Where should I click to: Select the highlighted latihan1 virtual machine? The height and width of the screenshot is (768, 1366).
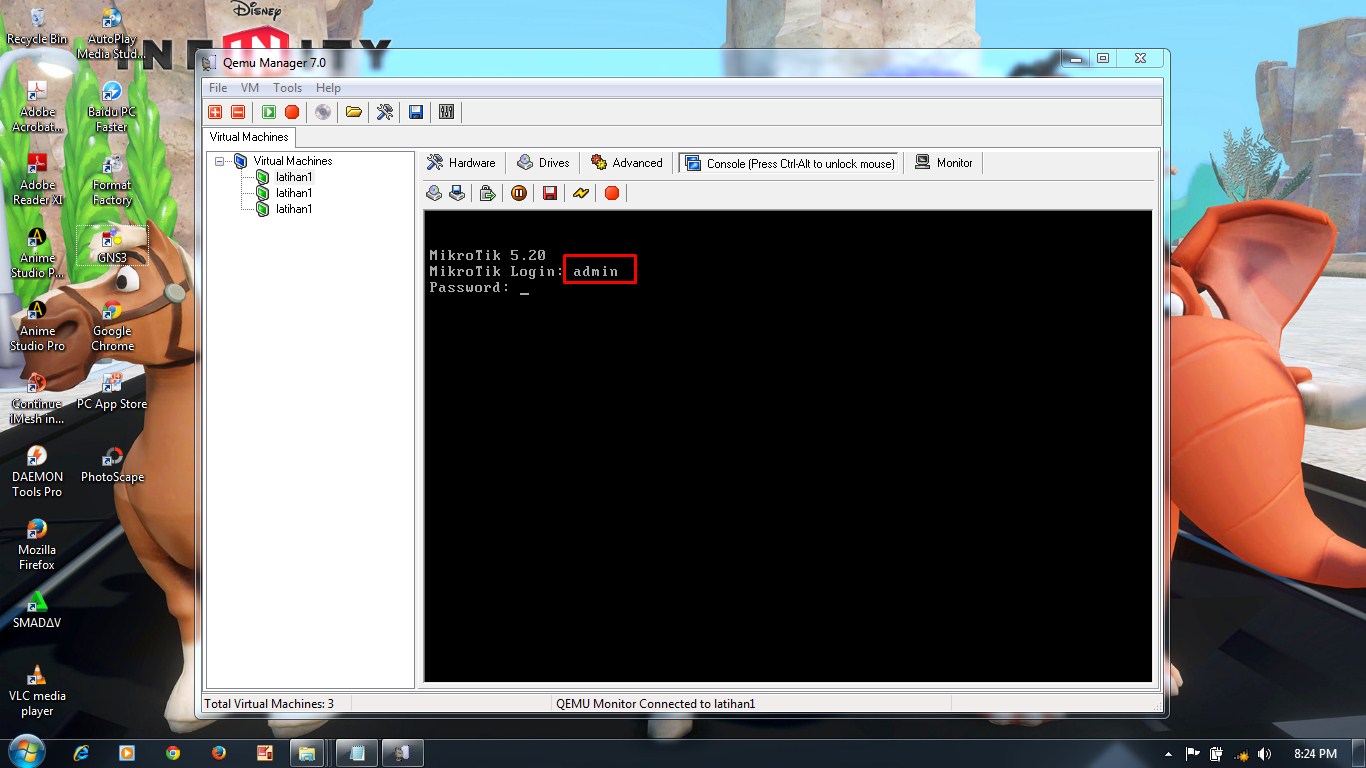[x=293, y=177]
